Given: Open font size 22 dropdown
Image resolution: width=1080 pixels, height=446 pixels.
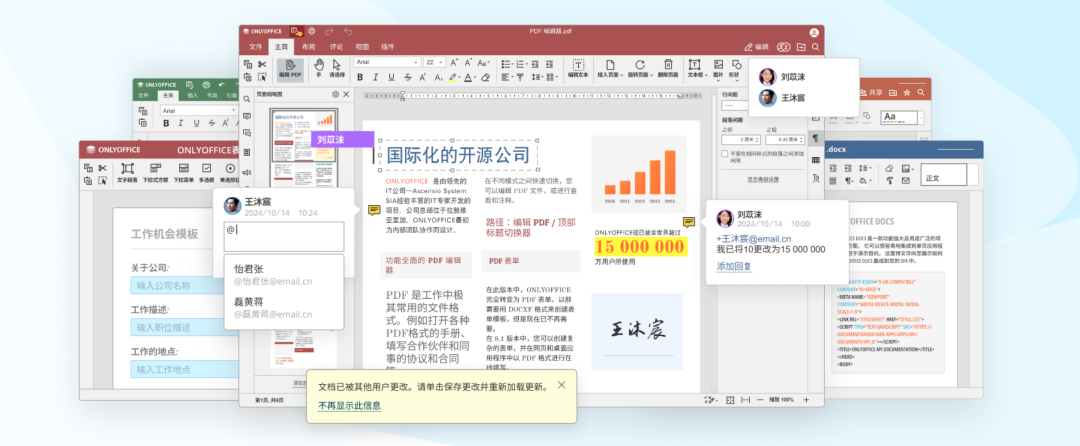Looking at the screenshot, I should click(442, 62).
